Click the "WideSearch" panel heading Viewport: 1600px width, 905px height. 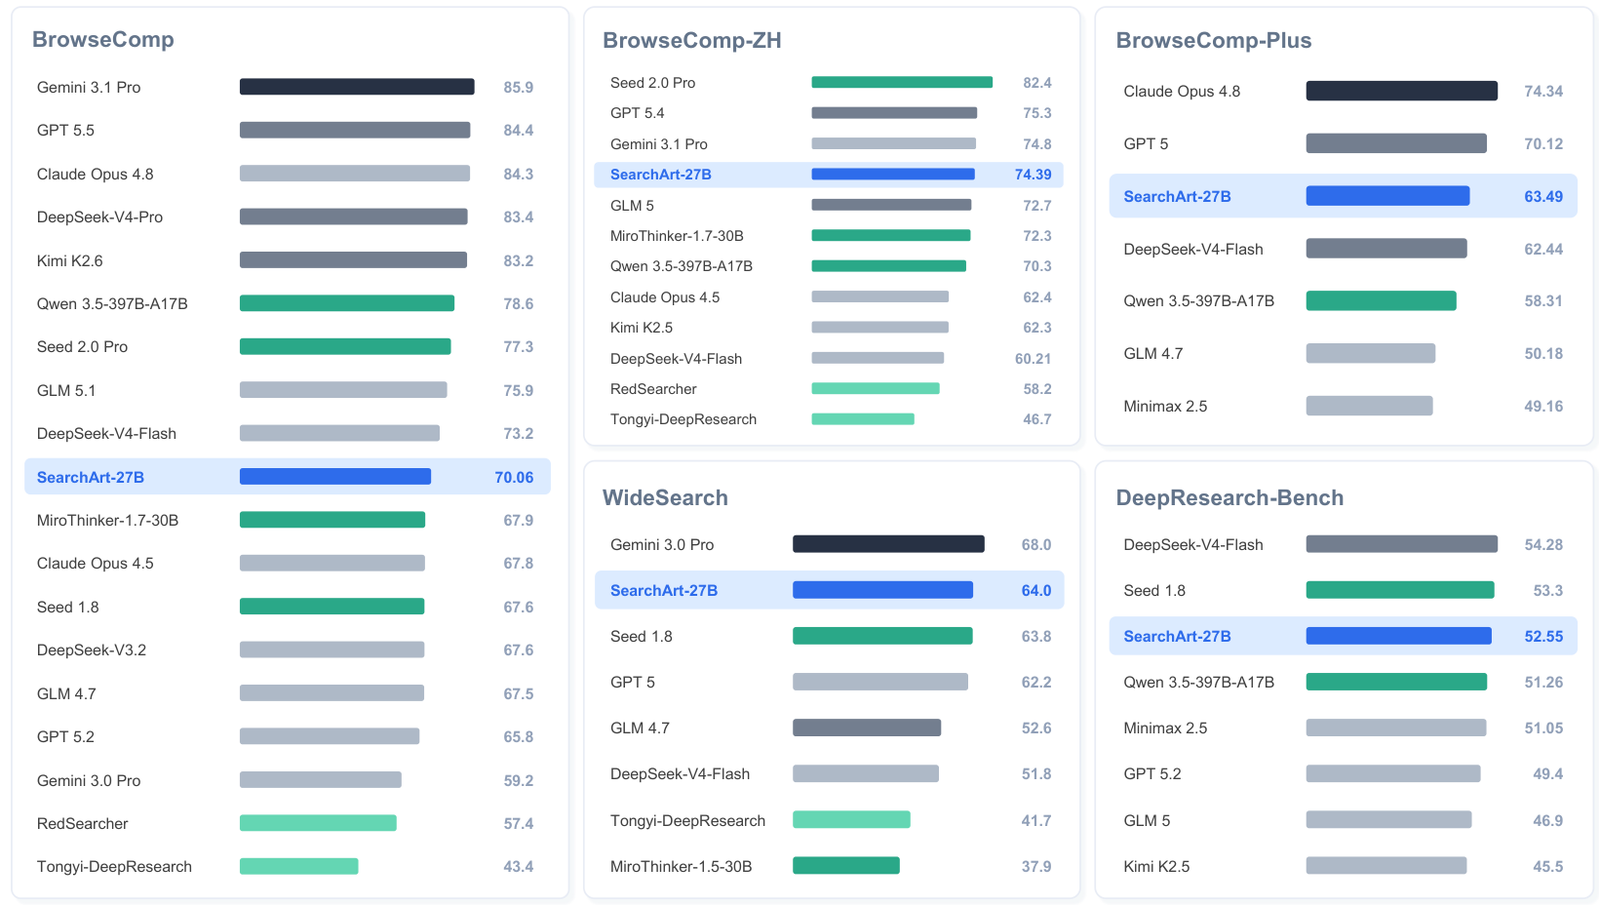[x=665, y=497]
